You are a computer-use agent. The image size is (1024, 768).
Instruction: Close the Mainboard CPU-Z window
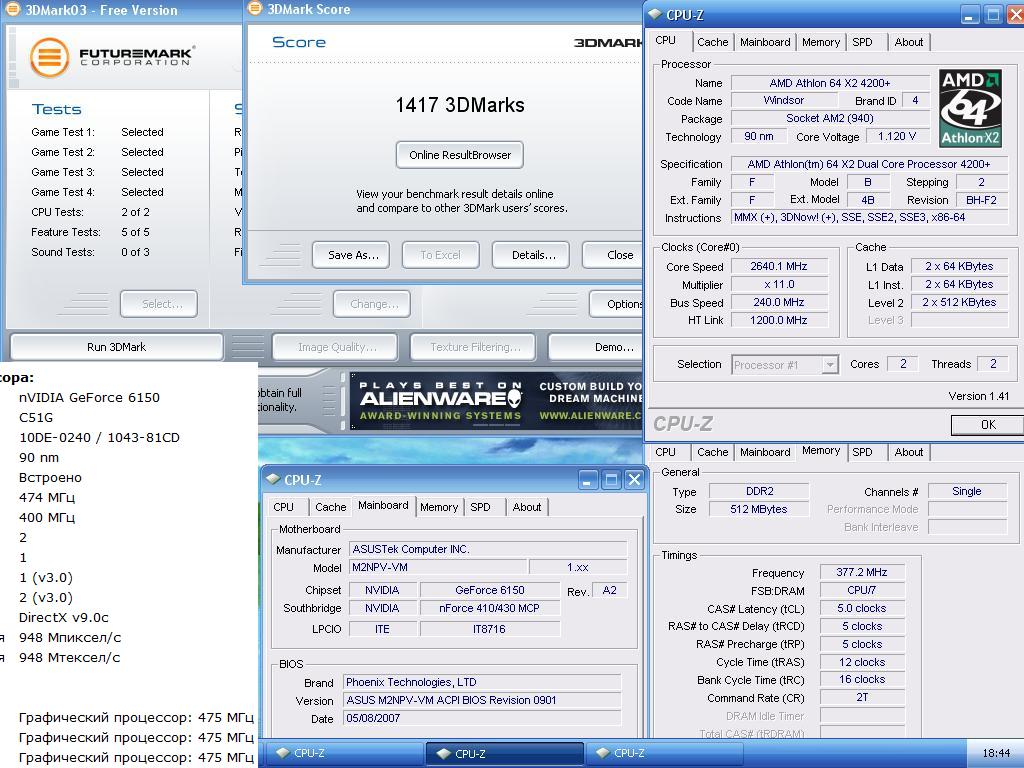coord(634,480)
